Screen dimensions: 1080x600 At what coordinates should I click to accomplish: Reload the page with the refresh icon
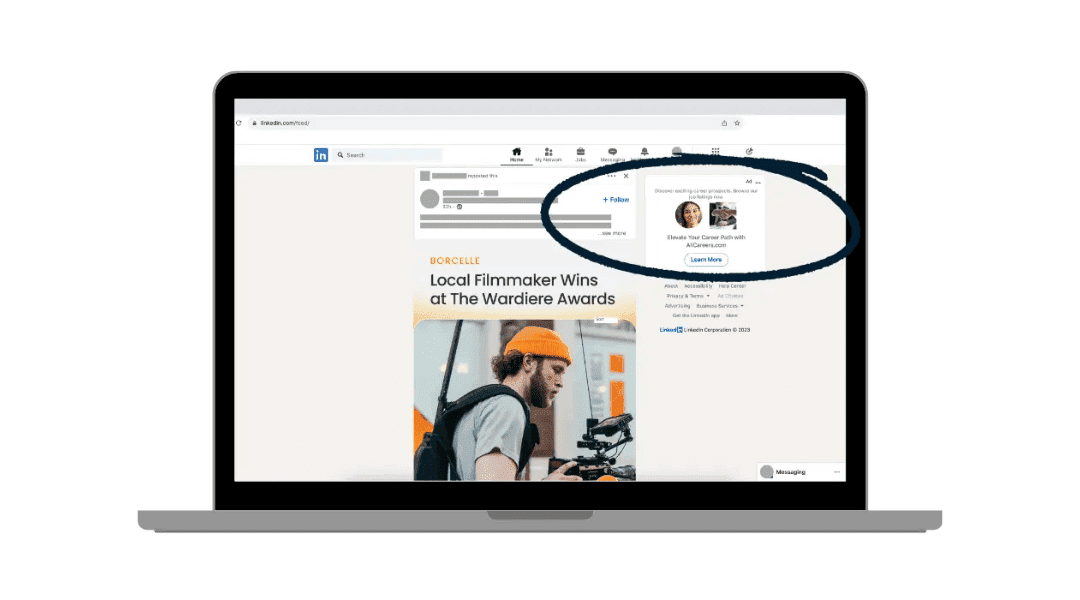coord(238,123)
